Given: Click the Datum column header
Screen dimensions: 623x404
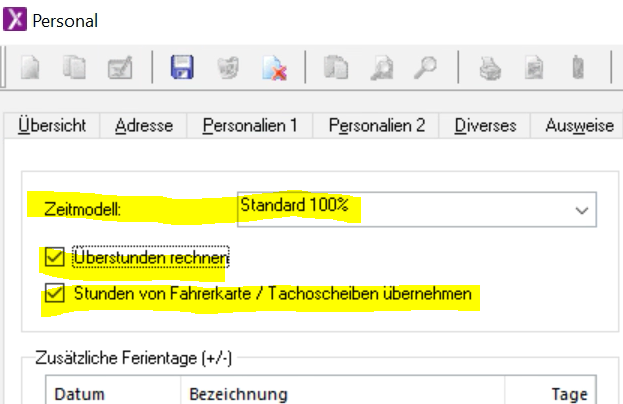Looking at the screenshot, I should (x=80, y=393).
